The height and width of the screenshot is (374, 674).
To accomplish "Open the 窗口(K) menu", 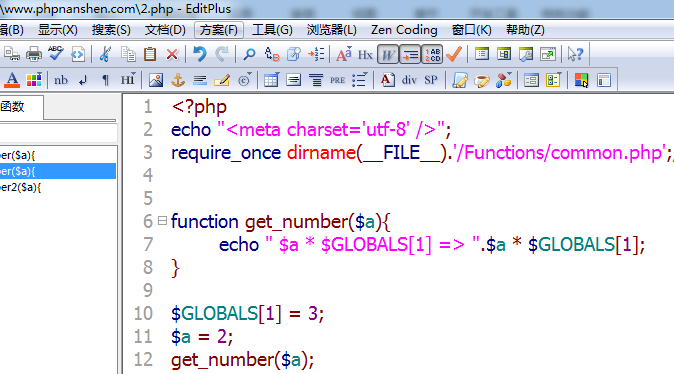I will (472, 30).
